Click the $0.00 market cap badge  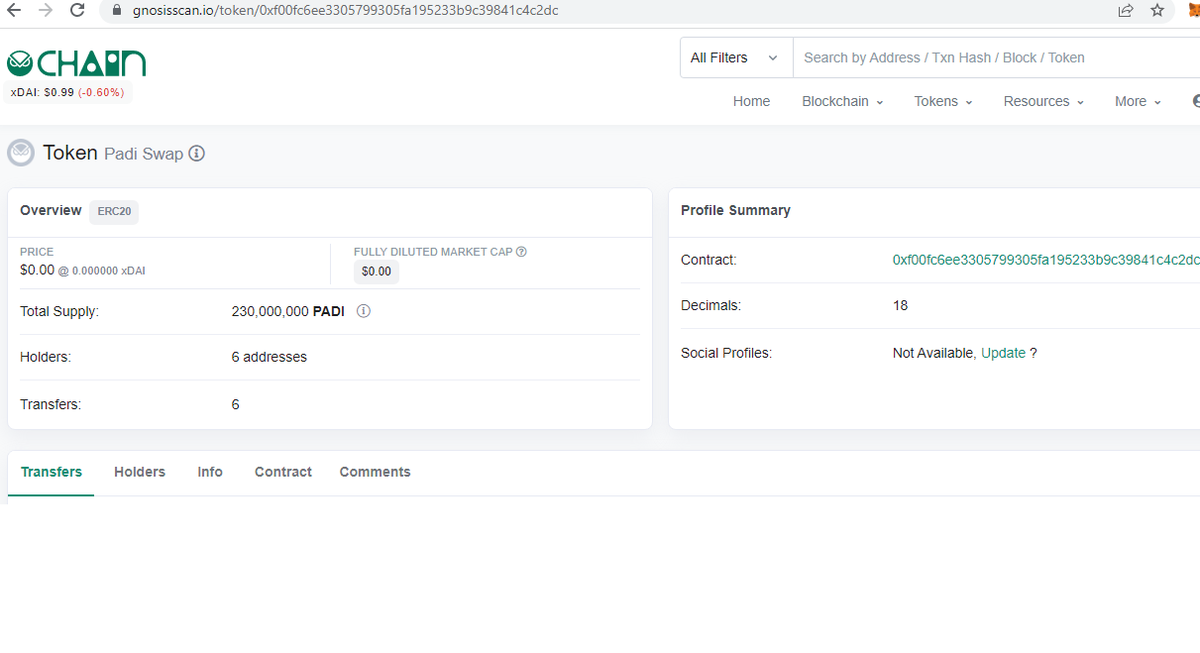[376, 272]
